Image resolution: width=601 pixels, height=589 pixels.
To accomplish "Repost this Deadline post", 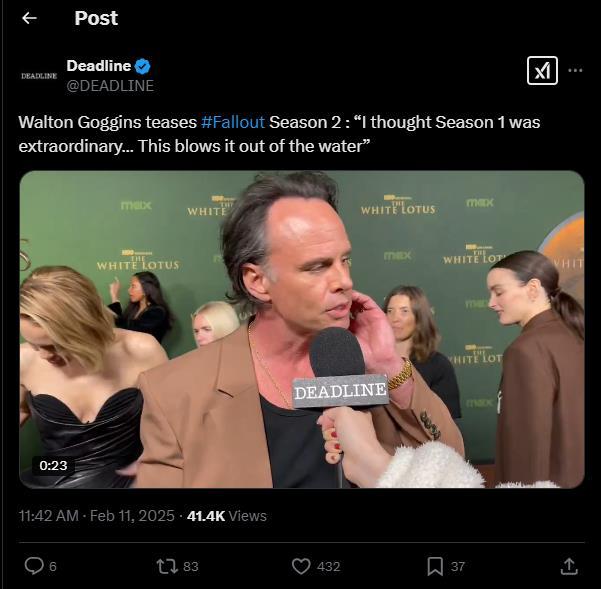I will (x=167, y=566).
